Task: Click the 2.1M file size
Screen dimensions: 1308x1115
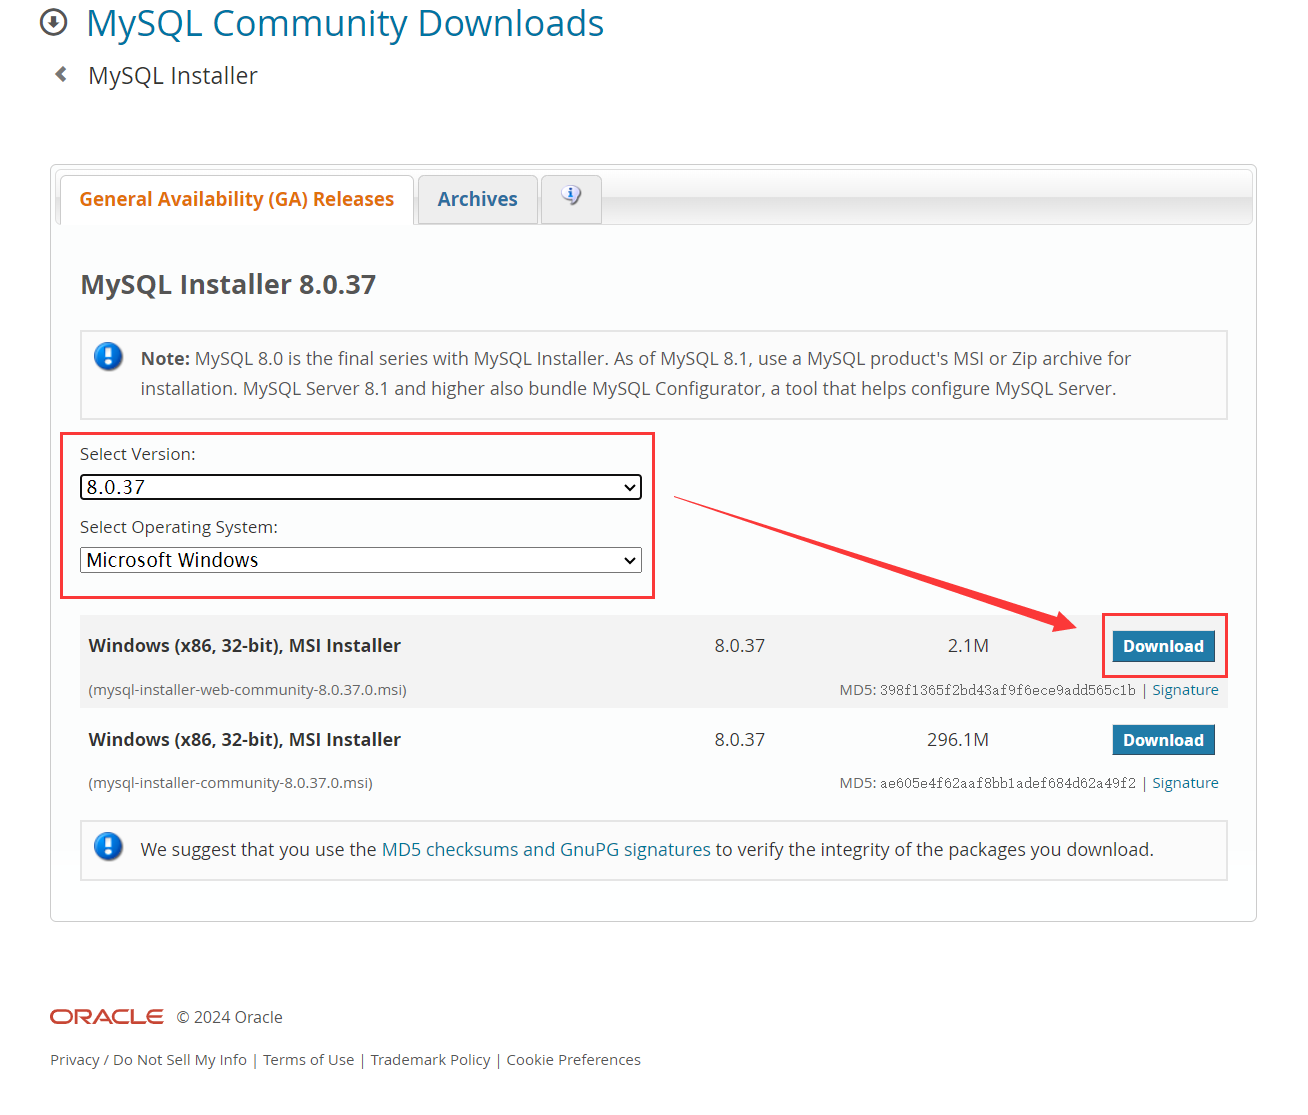Action: pos(968,646)
